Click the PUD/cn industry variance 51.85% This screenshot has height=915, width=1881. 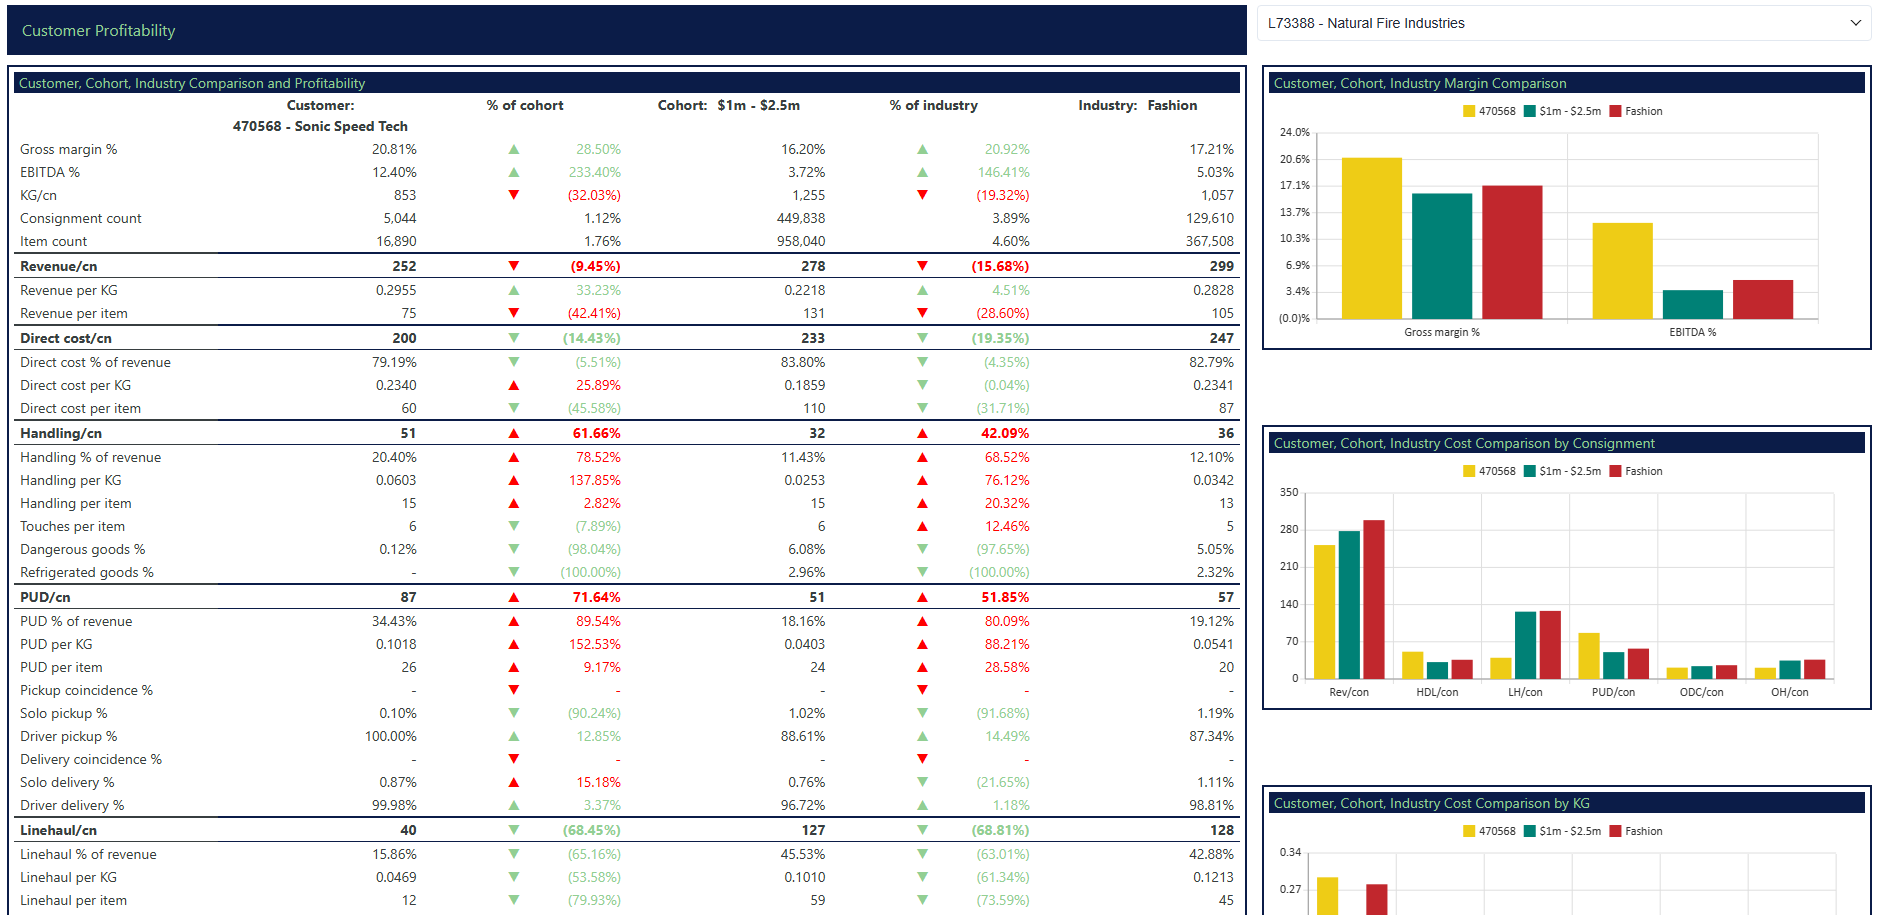[1005, 597]
